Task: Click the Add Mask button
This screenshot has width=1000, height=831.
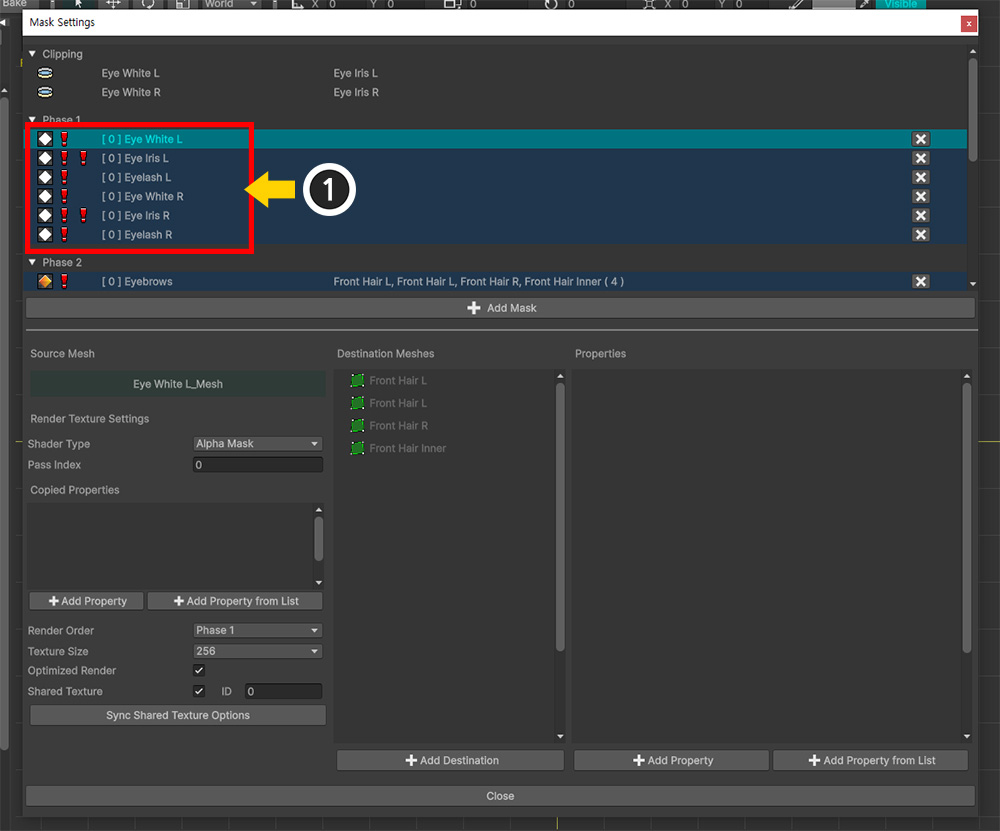Action: (x=500, y=308)
